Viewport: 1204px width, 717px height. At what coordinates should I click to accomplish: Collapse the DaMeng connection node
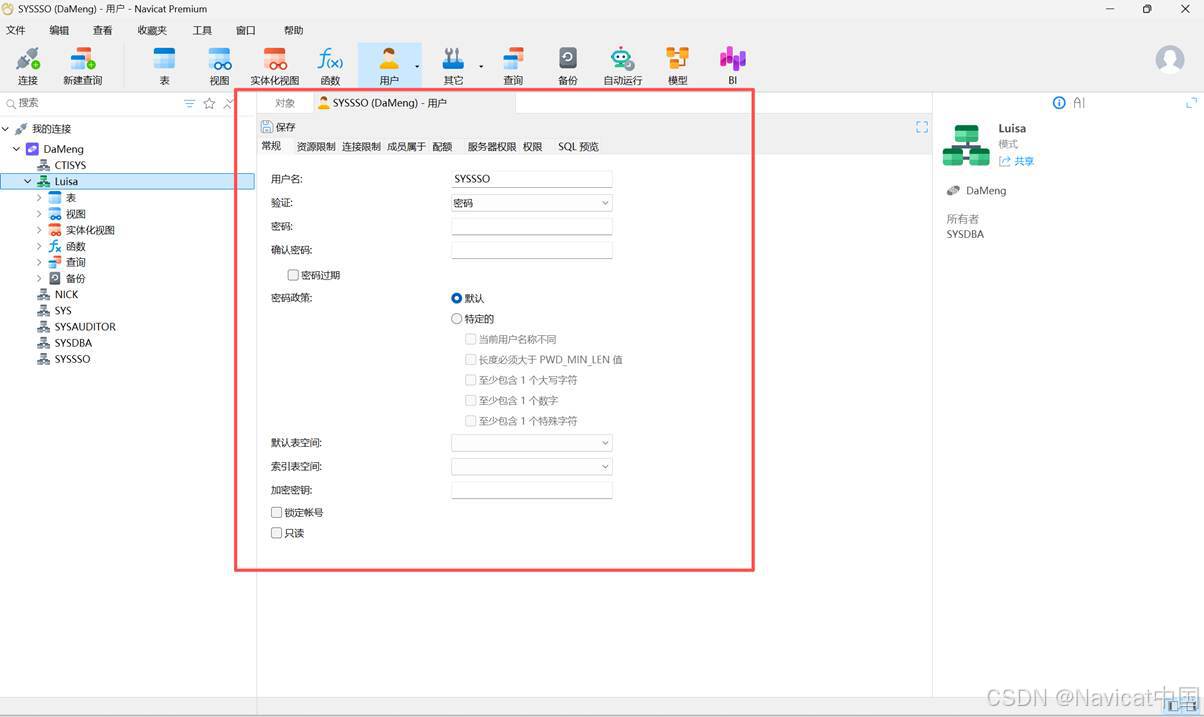tap(17, 149)
